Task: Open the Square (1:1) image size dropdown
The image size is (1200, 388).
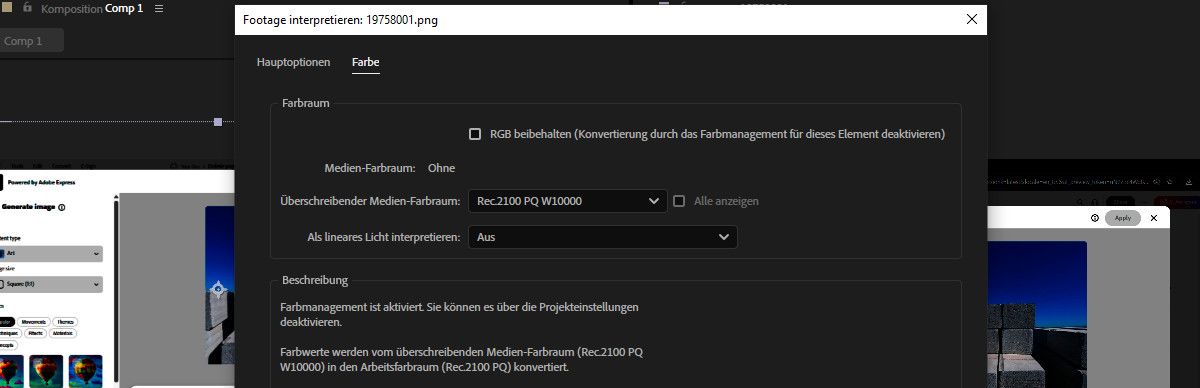Action: coord(50,284)
